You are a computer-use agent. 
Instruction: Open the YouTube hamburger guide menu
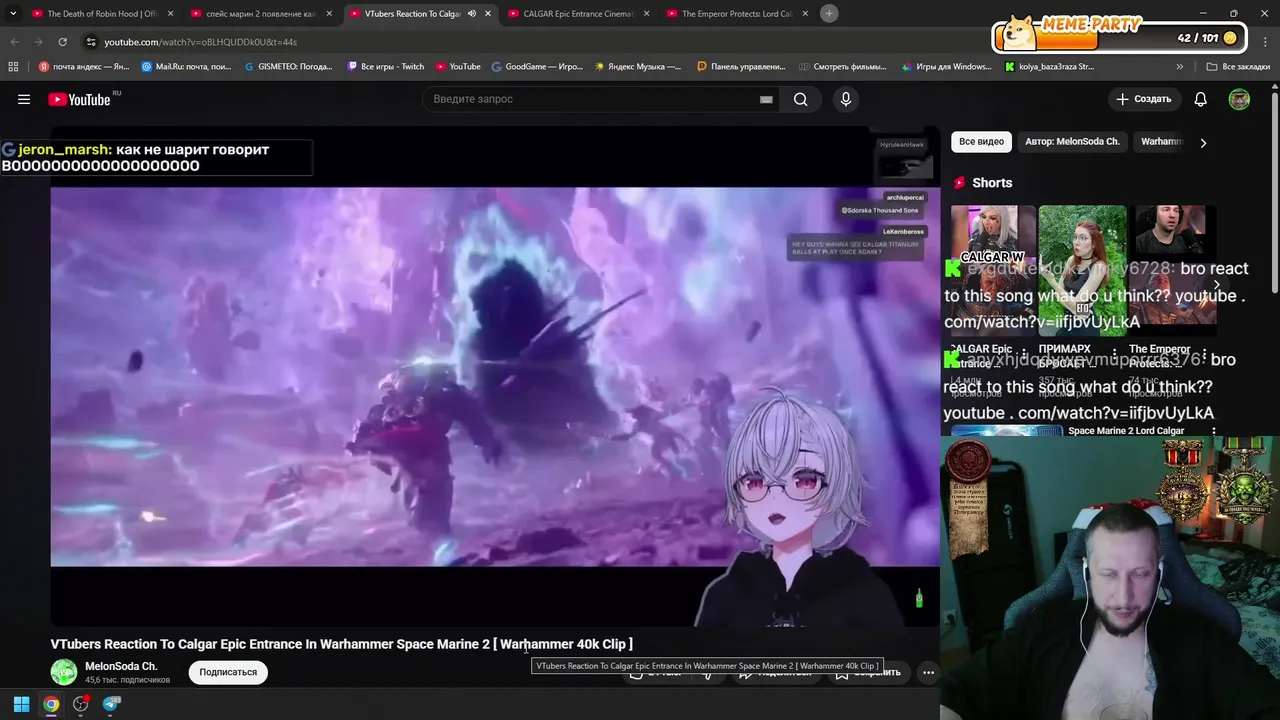pyautogui.click(x=24, y=99)
